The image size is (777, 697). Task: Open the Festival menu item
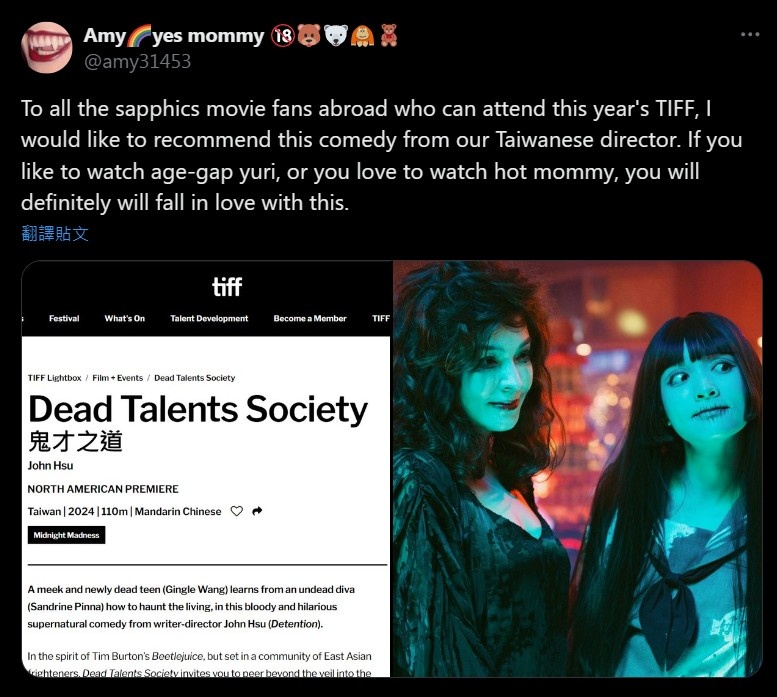pyautogui.click(x=64, y=319)
